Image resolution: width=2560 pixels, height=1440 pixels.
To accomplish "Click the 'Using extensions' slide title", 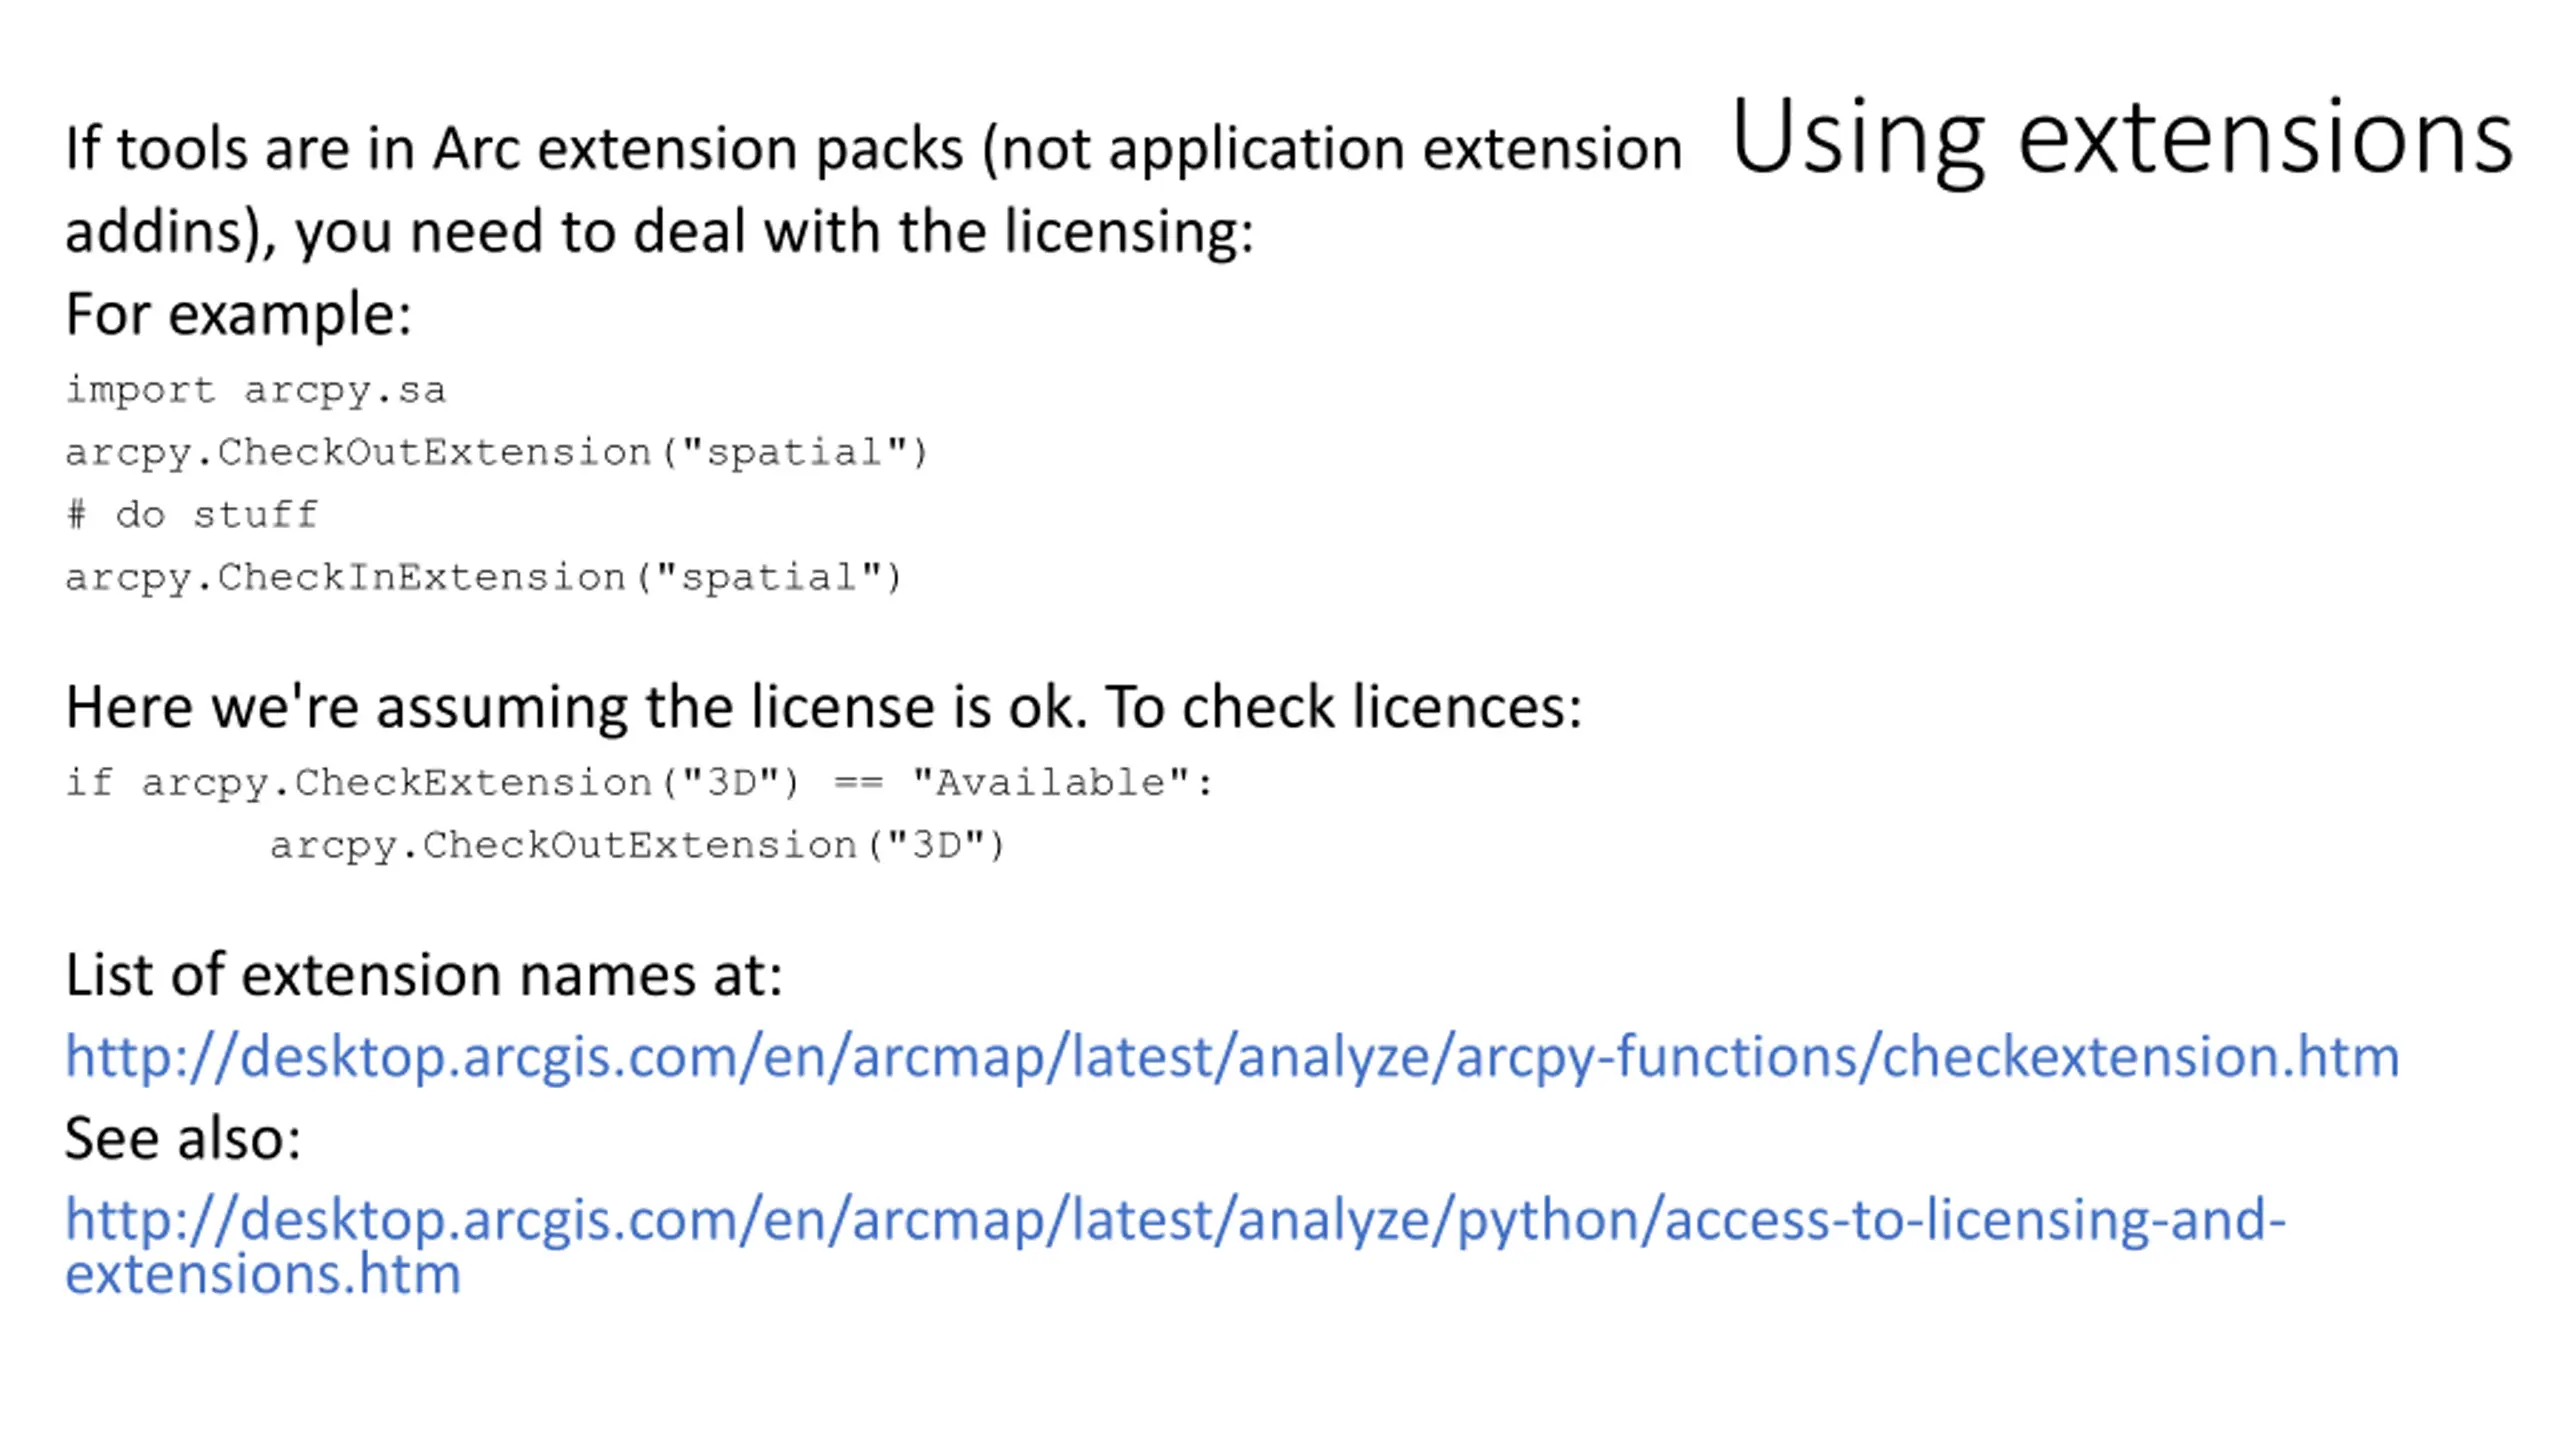I will tap(2122, 138).
